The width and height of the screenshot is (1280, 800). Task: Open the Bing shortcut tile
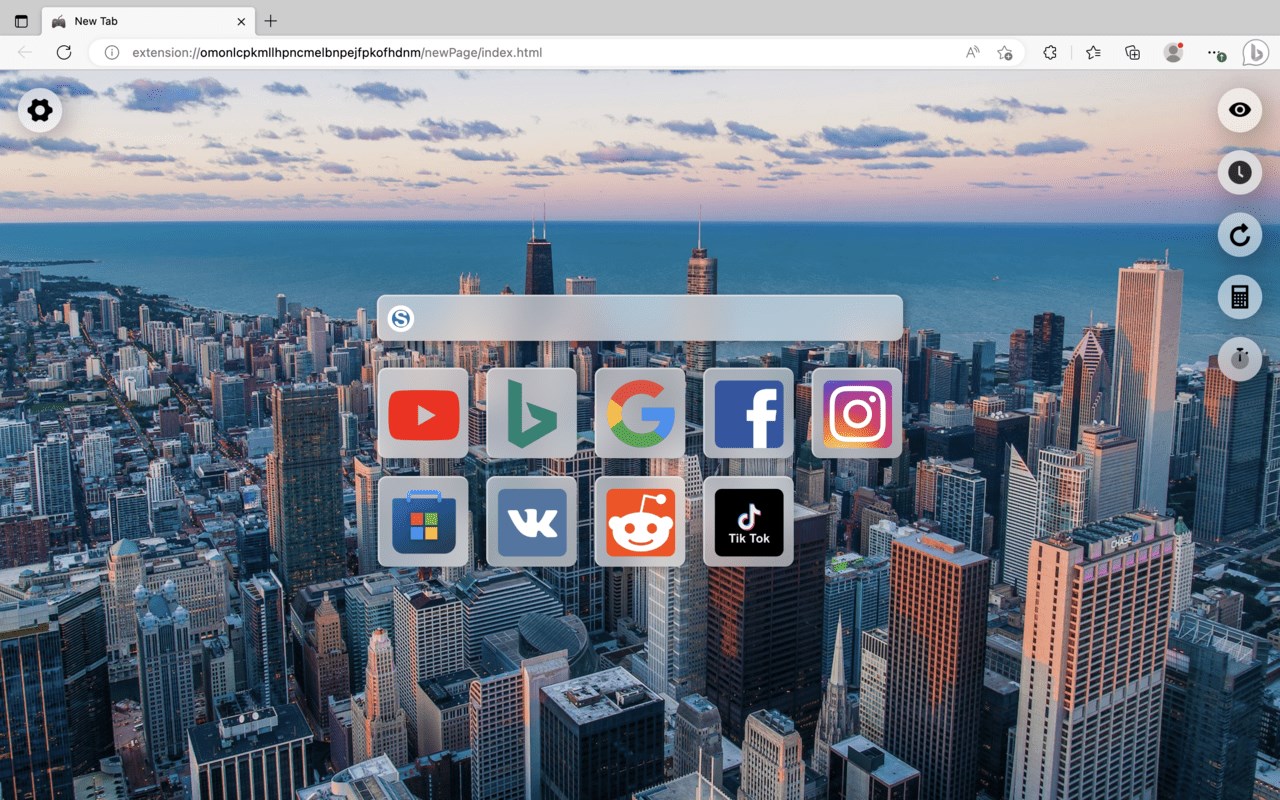click(x=531, y=413)
